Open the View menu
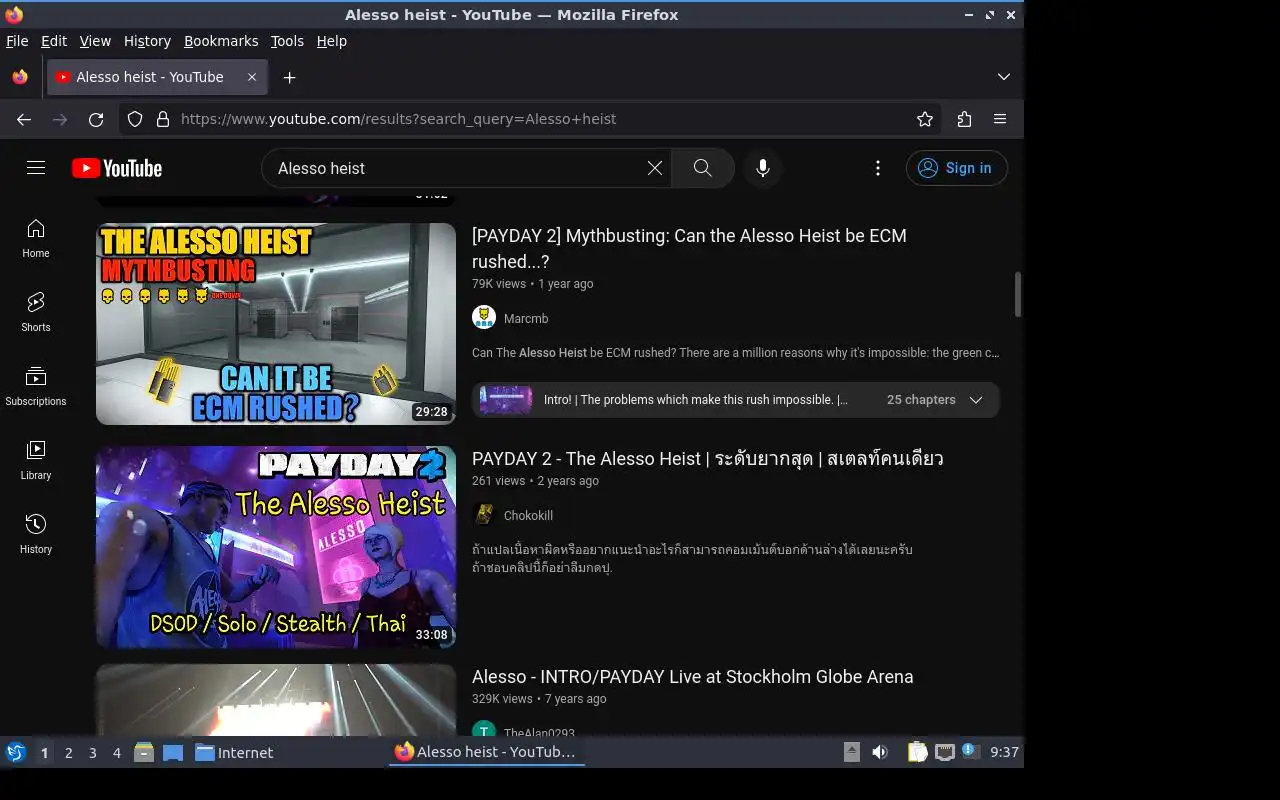 point(95,41)
